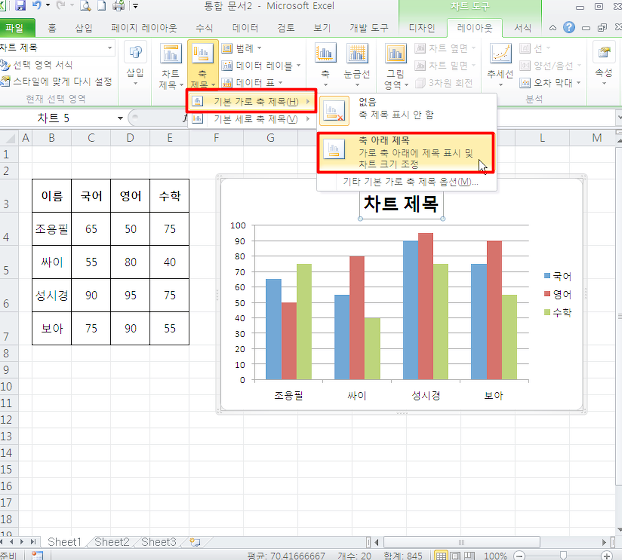Click the Quick Print printer icon
Viewport: 622px width, 560px height.
119,6
